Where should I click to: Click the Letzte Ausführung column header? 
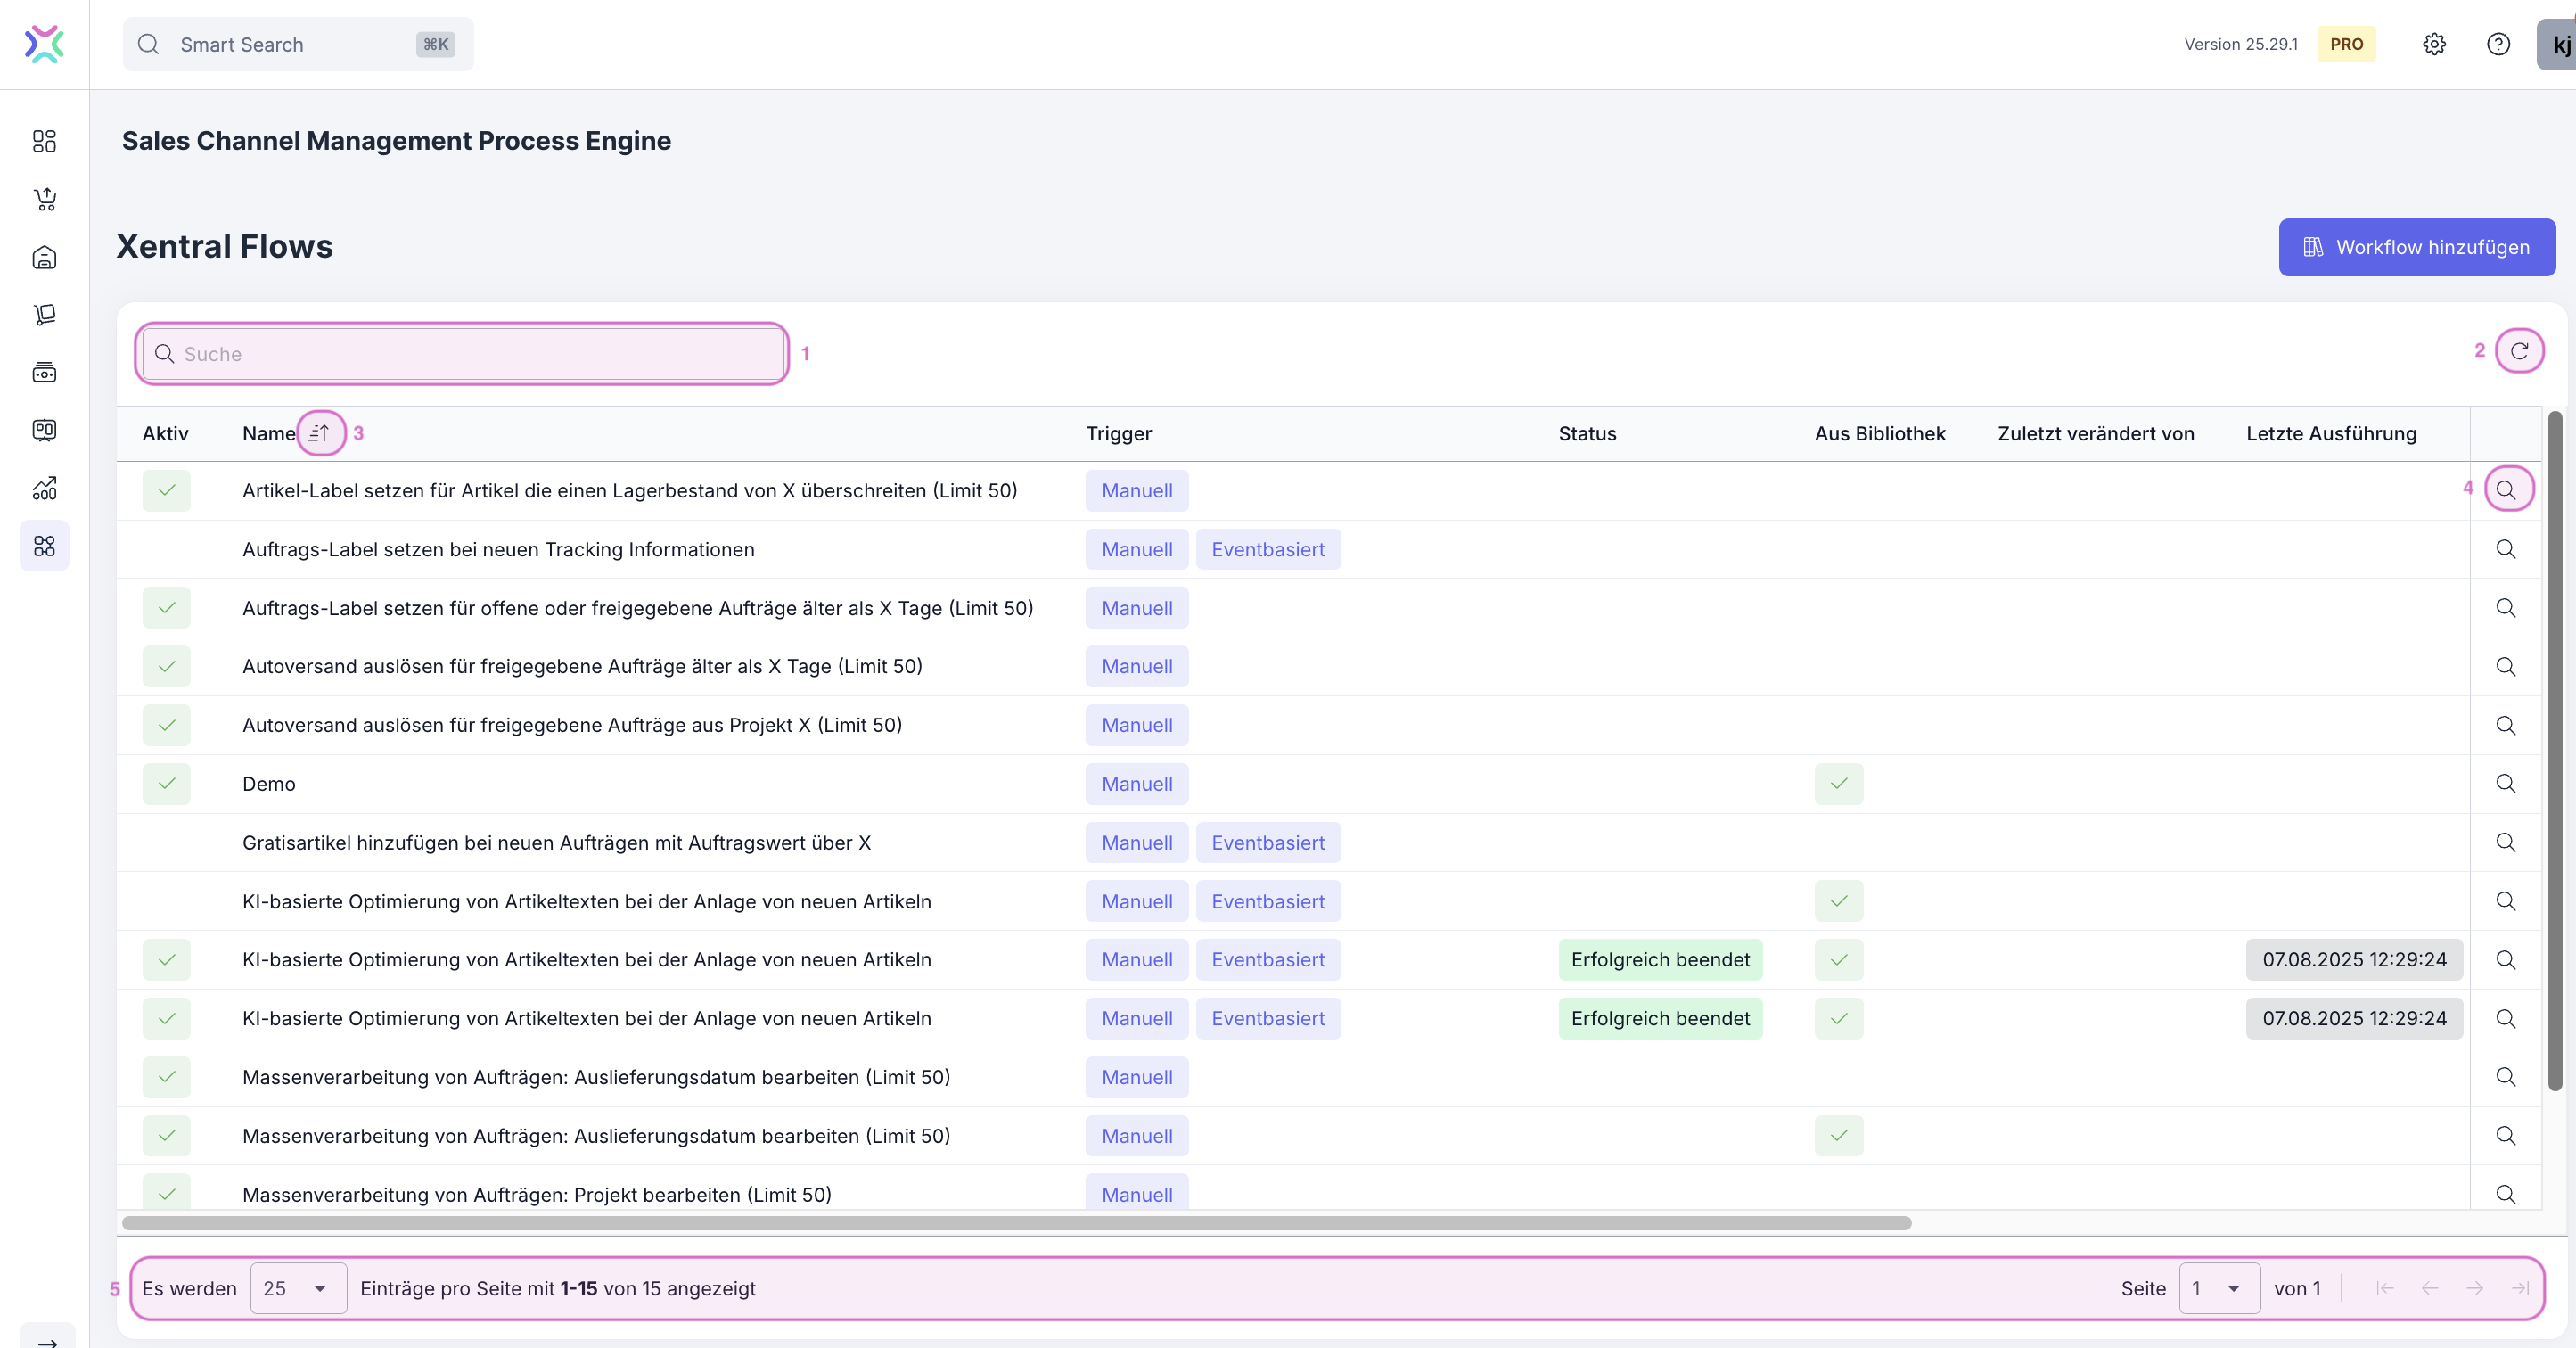point(2330,433)
